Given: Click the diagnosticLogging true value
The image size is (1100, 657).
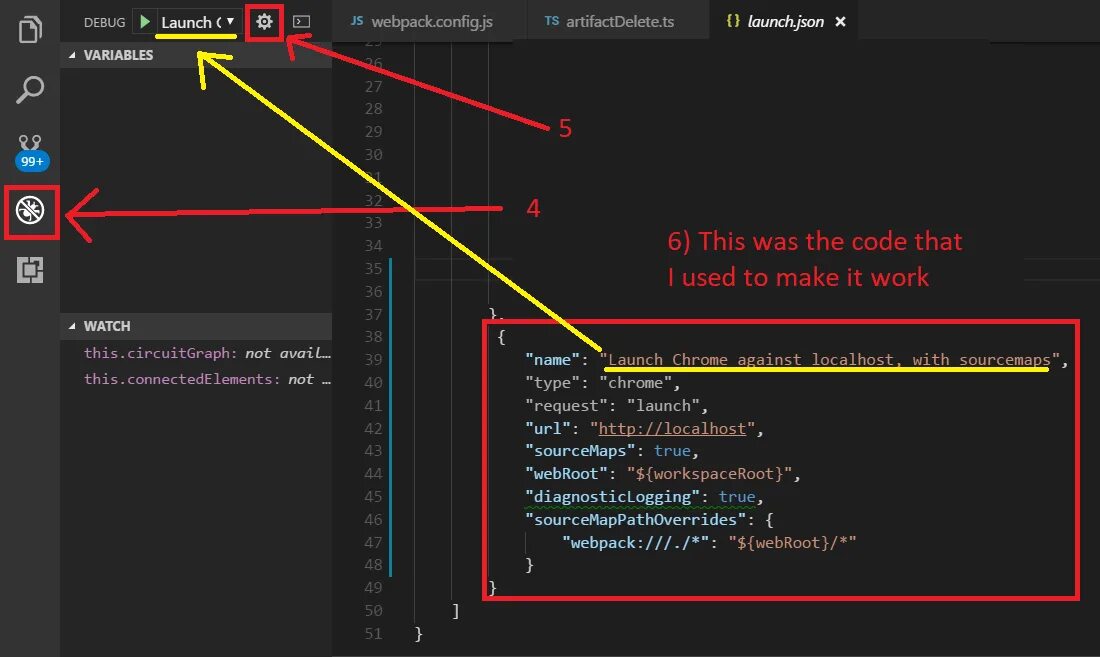Looking at the screenshot, I should pos(737,497).
